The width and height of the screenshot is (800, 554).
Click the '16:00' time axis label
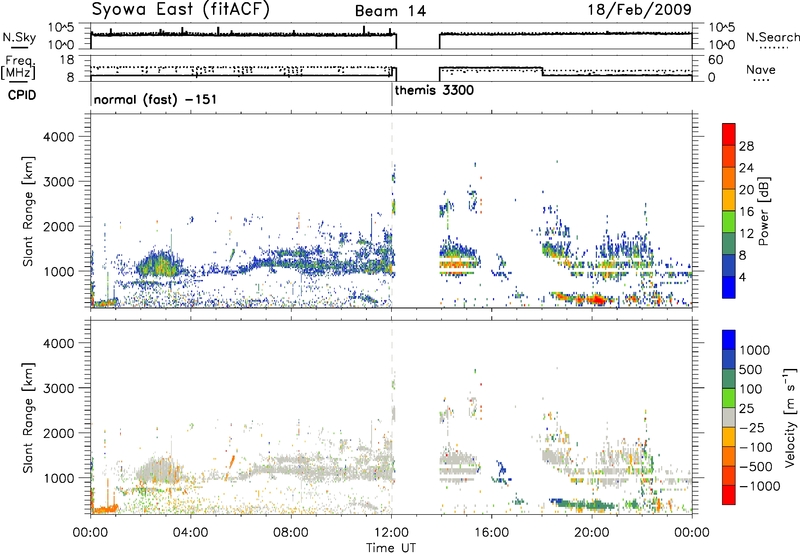[491, 533]
